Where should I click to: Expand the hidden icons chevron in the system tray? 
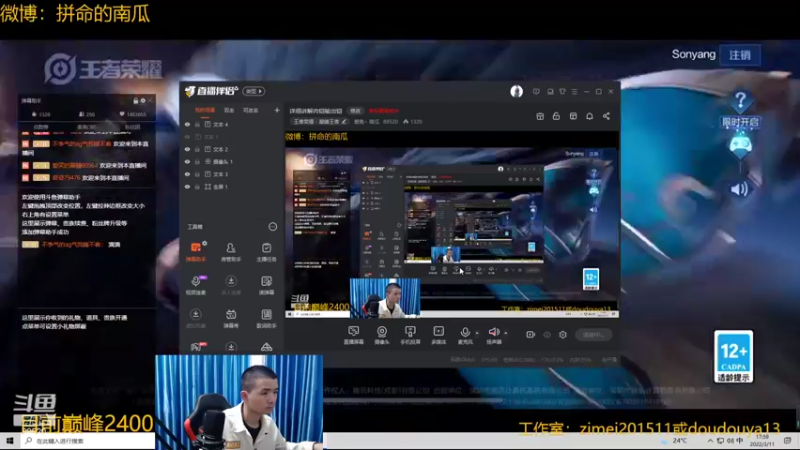pos(710,440)
